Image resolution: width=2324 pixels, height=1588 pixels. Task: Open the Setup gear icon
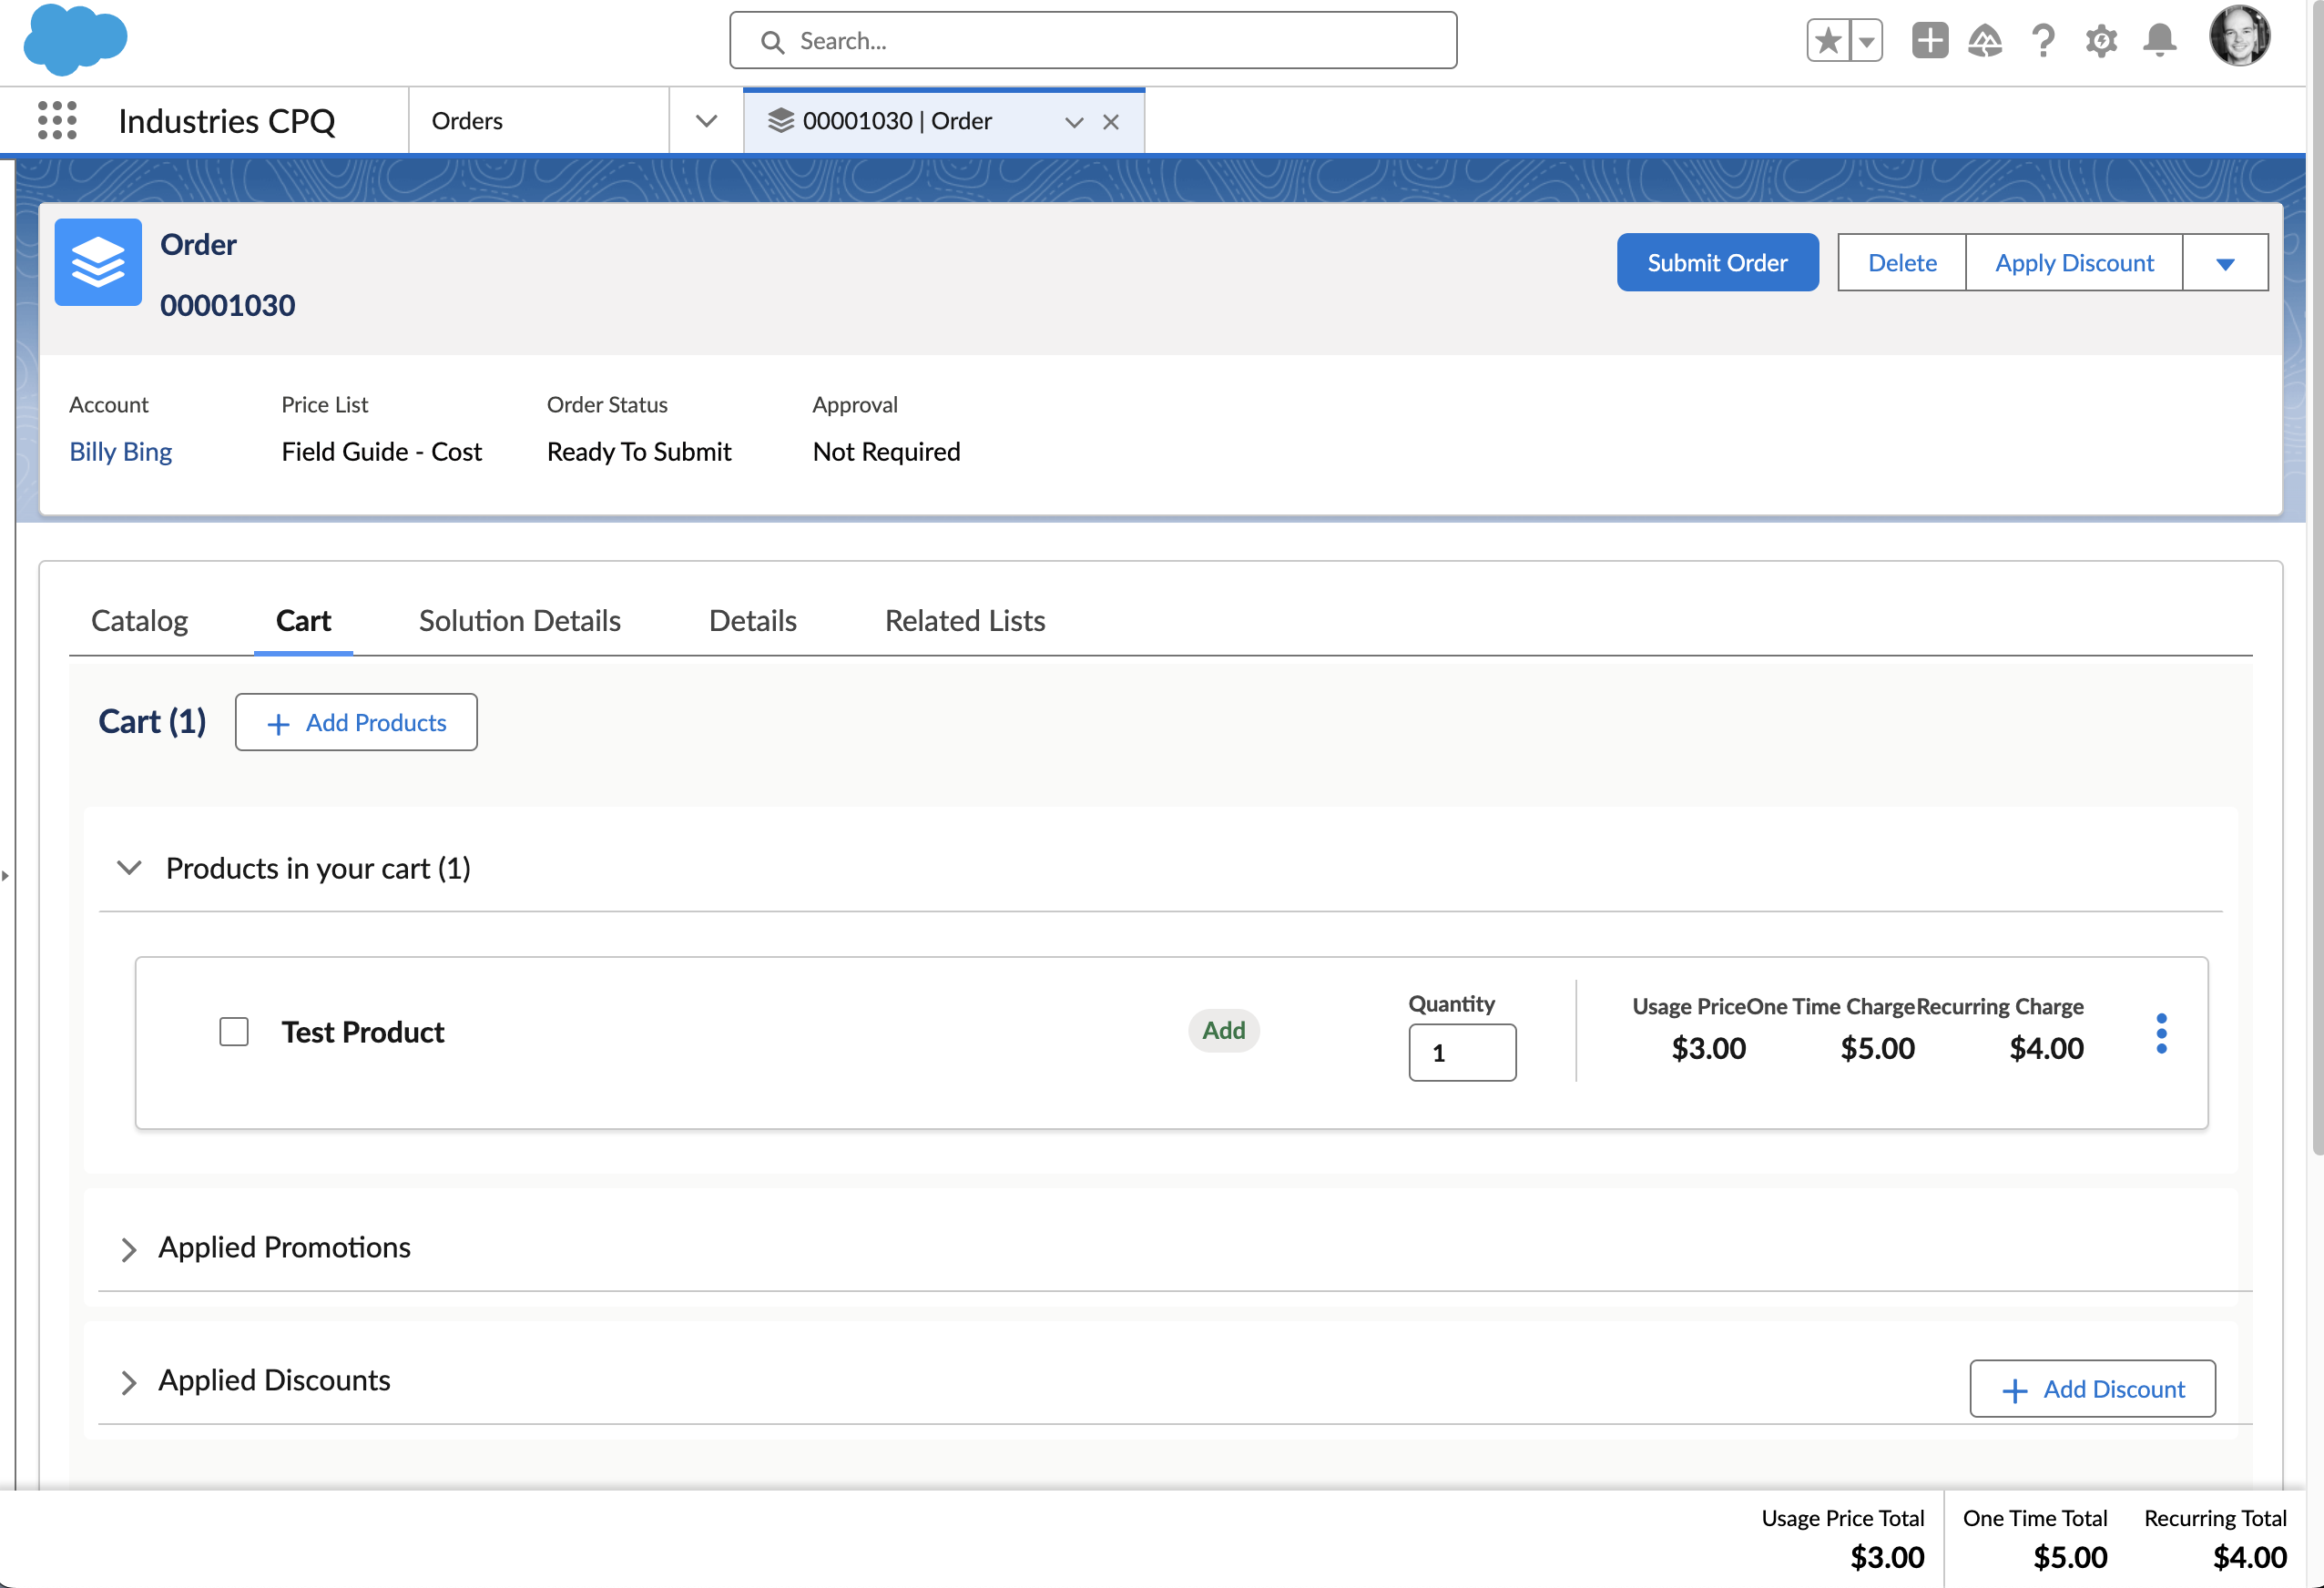2101,41
